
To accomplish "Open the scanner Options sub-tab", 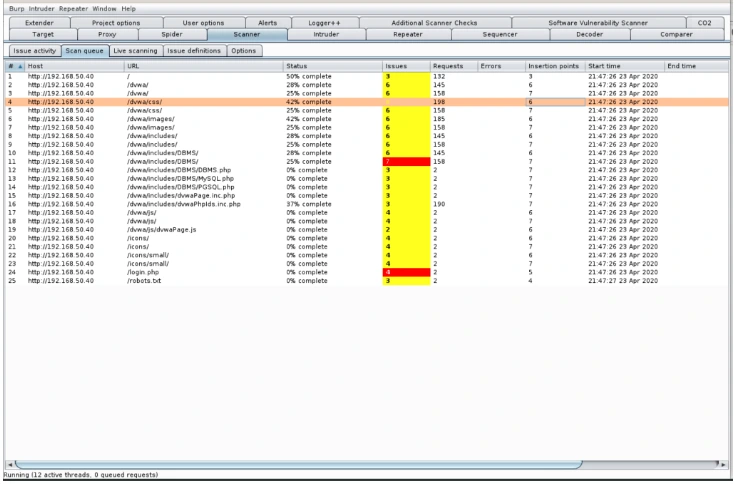I will pos(244,51).
